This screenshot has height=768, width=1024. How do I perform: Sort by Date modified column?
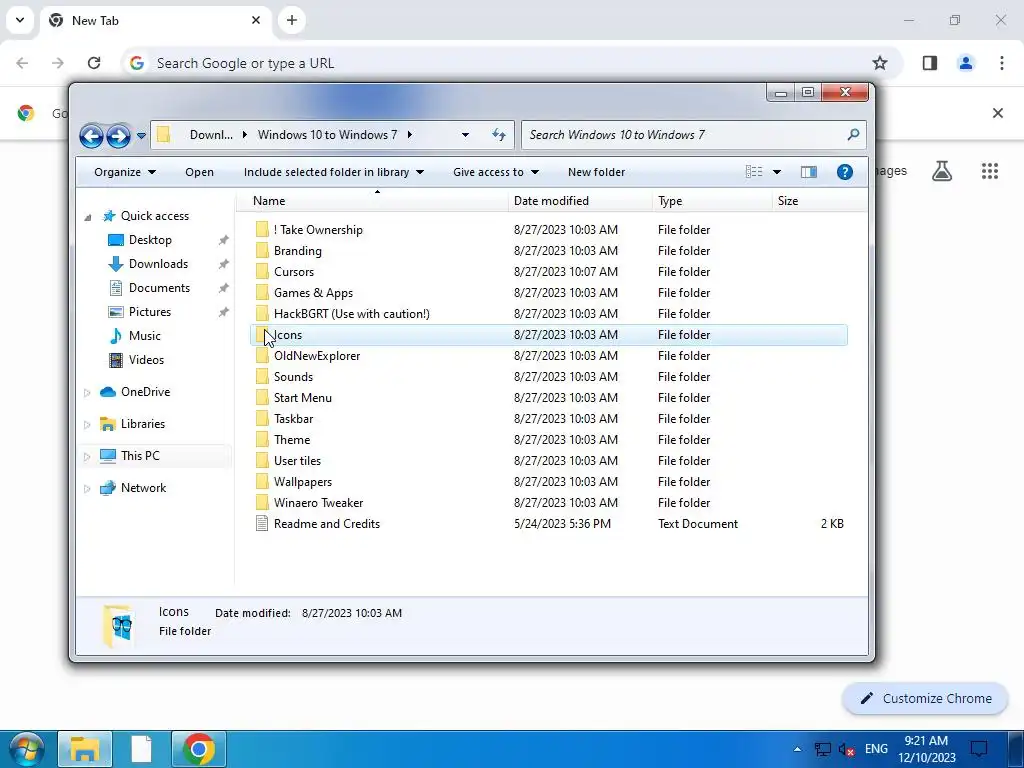point(580,200)
